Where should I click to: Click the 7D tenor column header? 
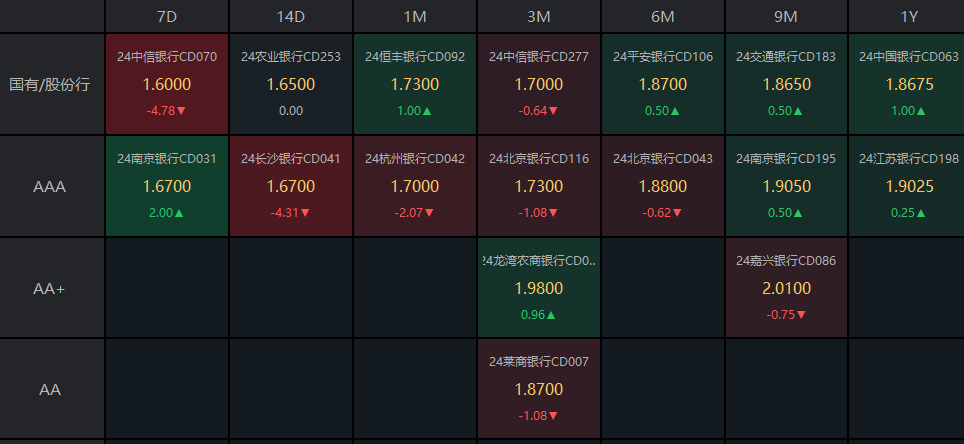[x=166, y=16]
